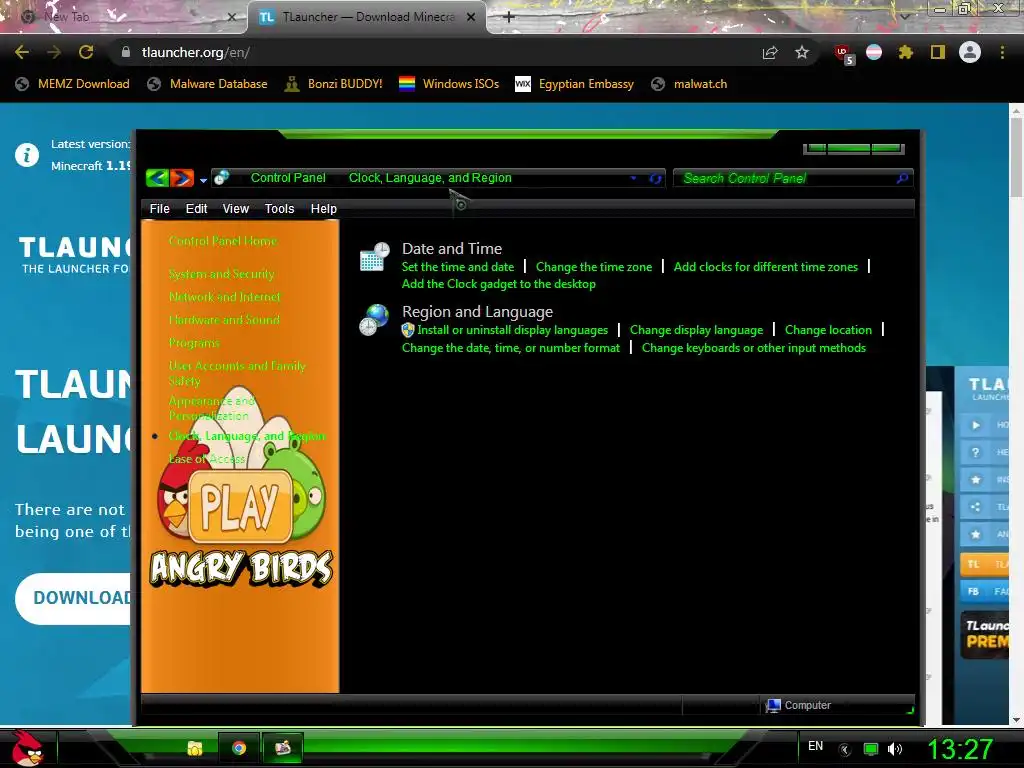1024x768 pixels.
Task: Open the Tools menu
Action: 279,208
